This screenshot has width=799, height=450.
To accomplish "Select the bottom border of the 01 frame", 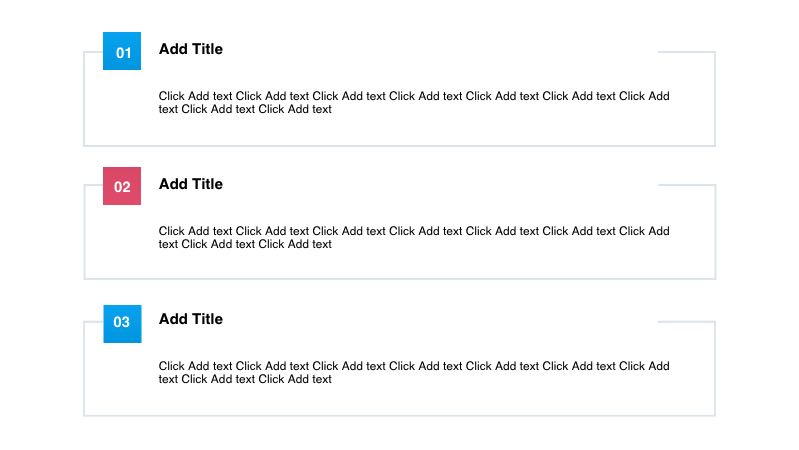I will click(x=400, y=146).
